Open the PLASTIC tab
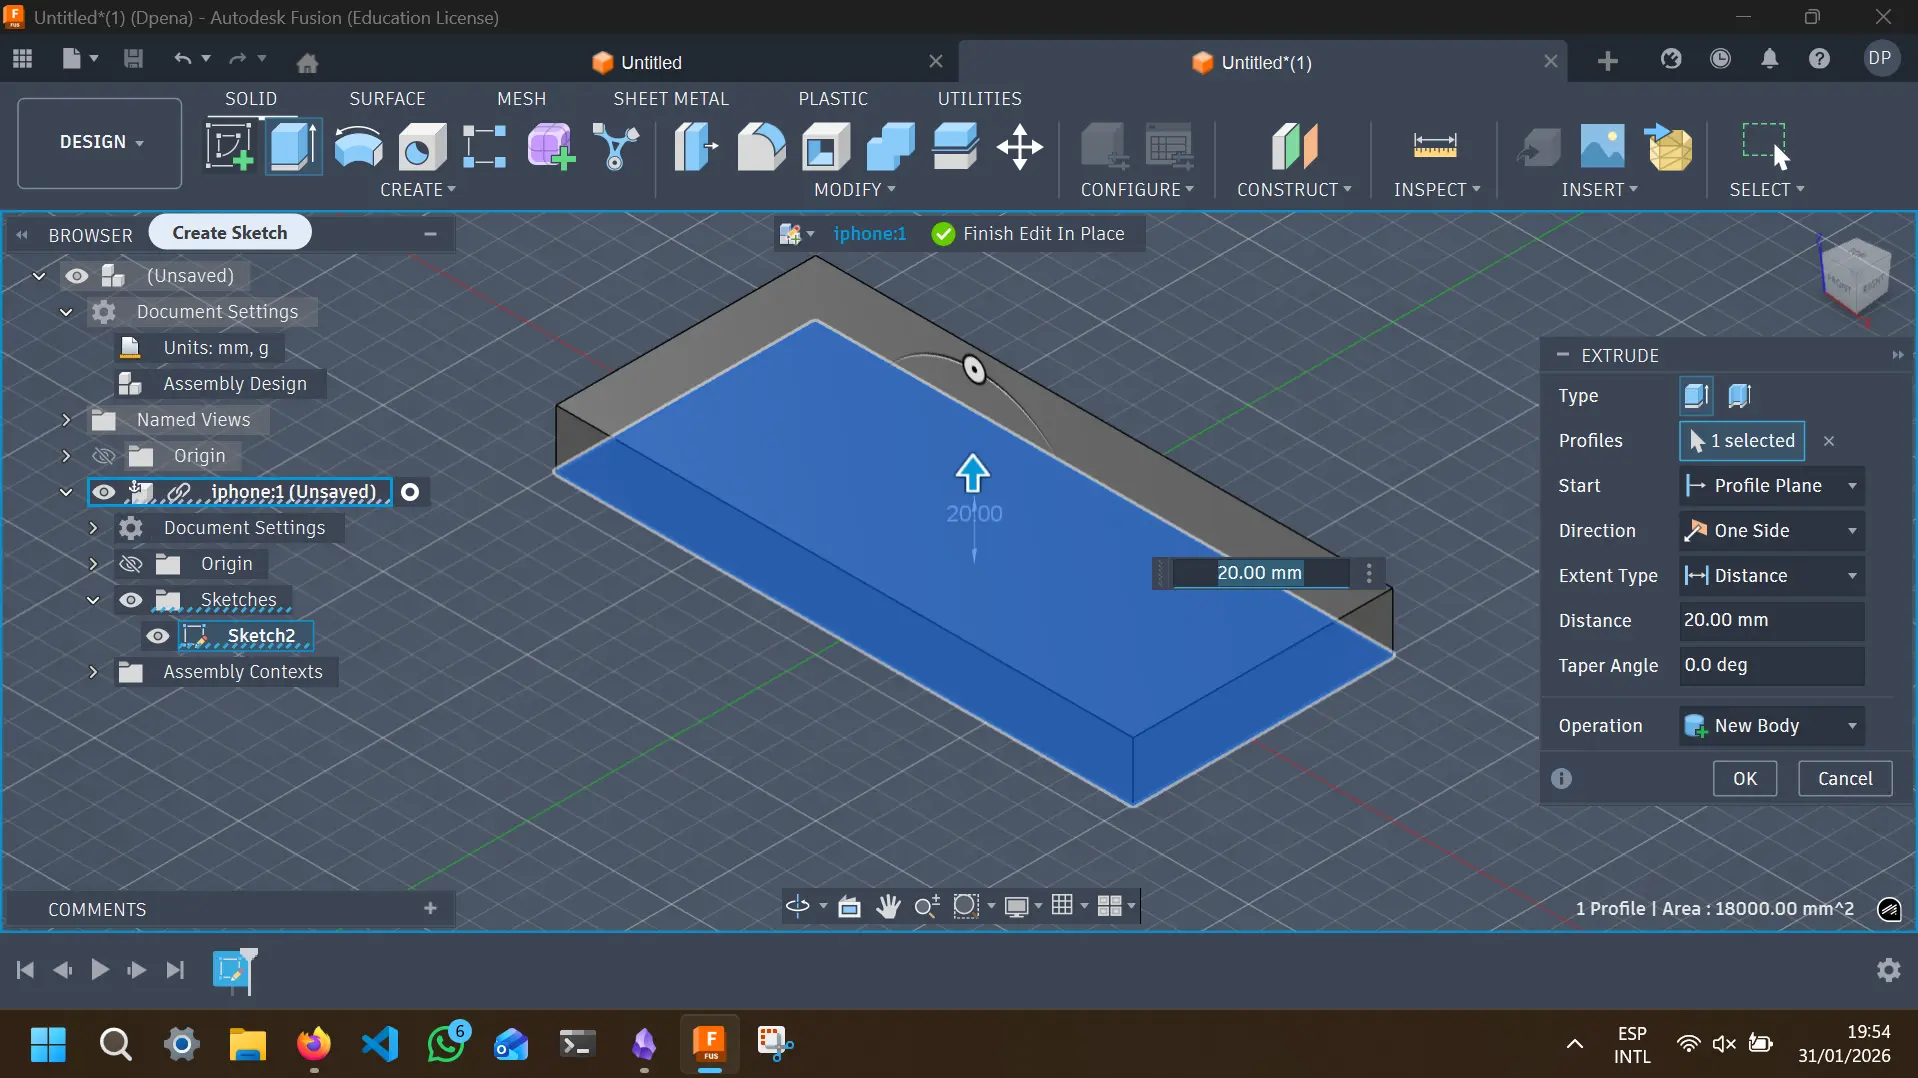 (833, 98)
